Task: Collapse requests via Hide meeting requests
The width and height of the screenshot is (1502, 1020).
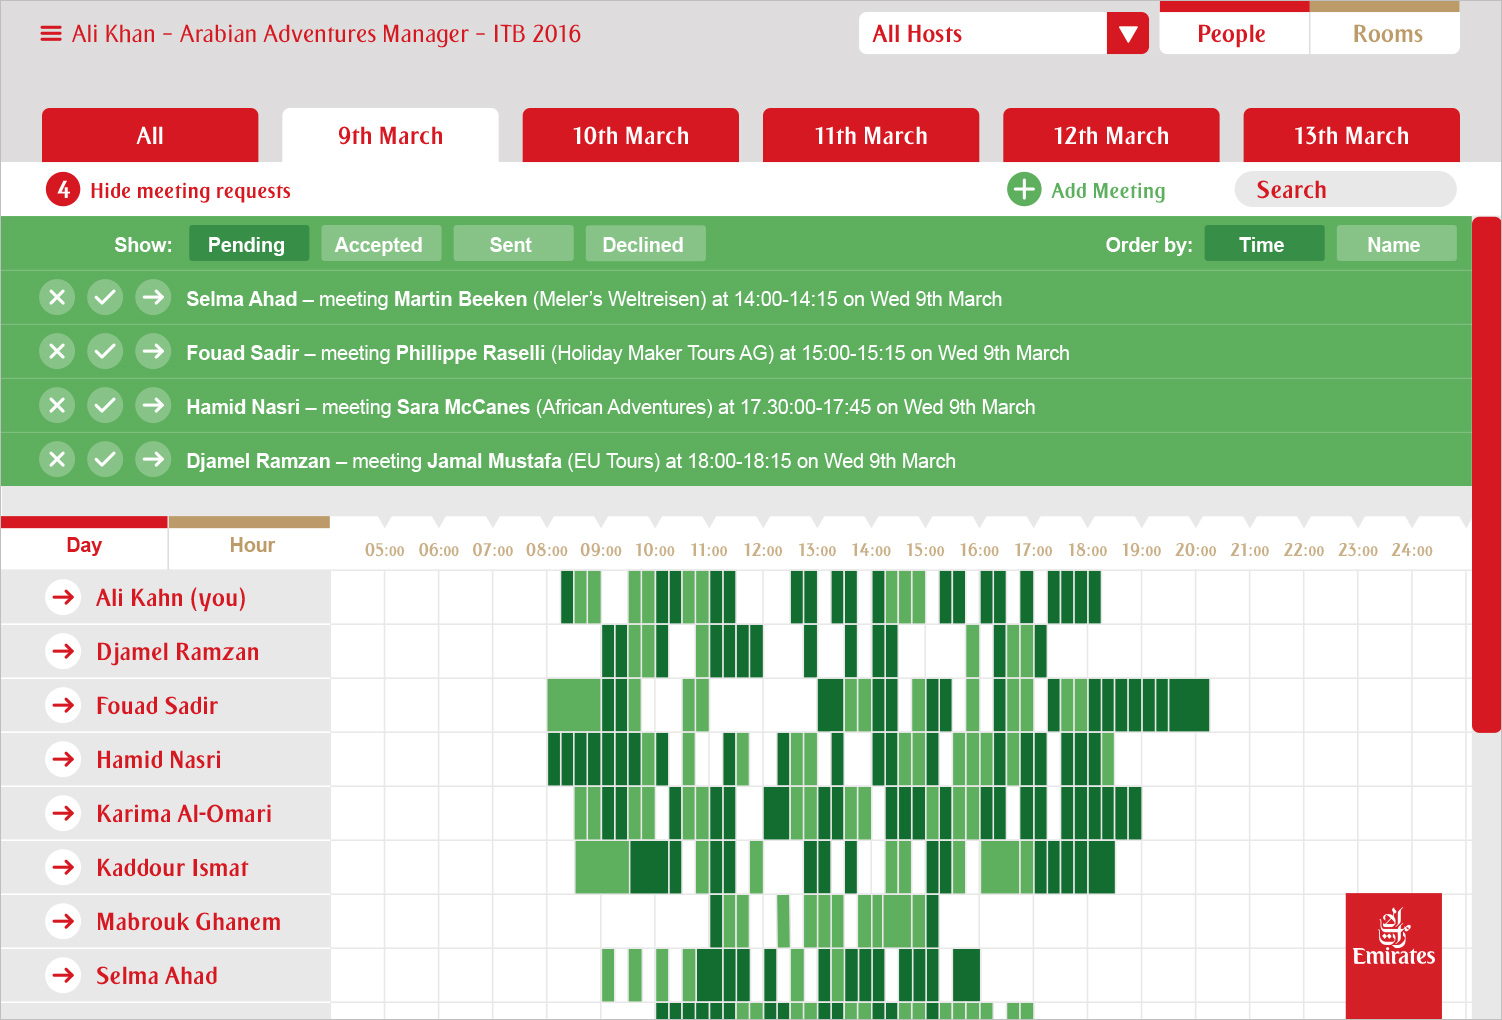Action: coord(190,190)
